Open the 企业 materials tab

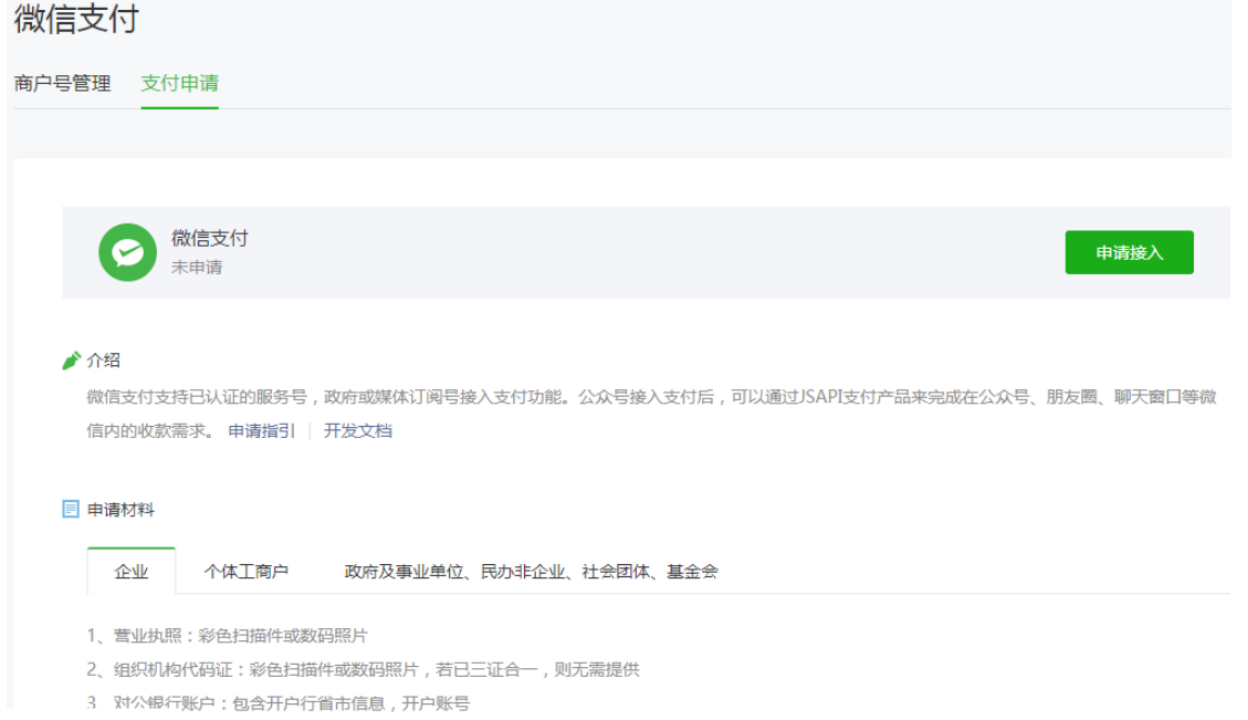point(131,572)
